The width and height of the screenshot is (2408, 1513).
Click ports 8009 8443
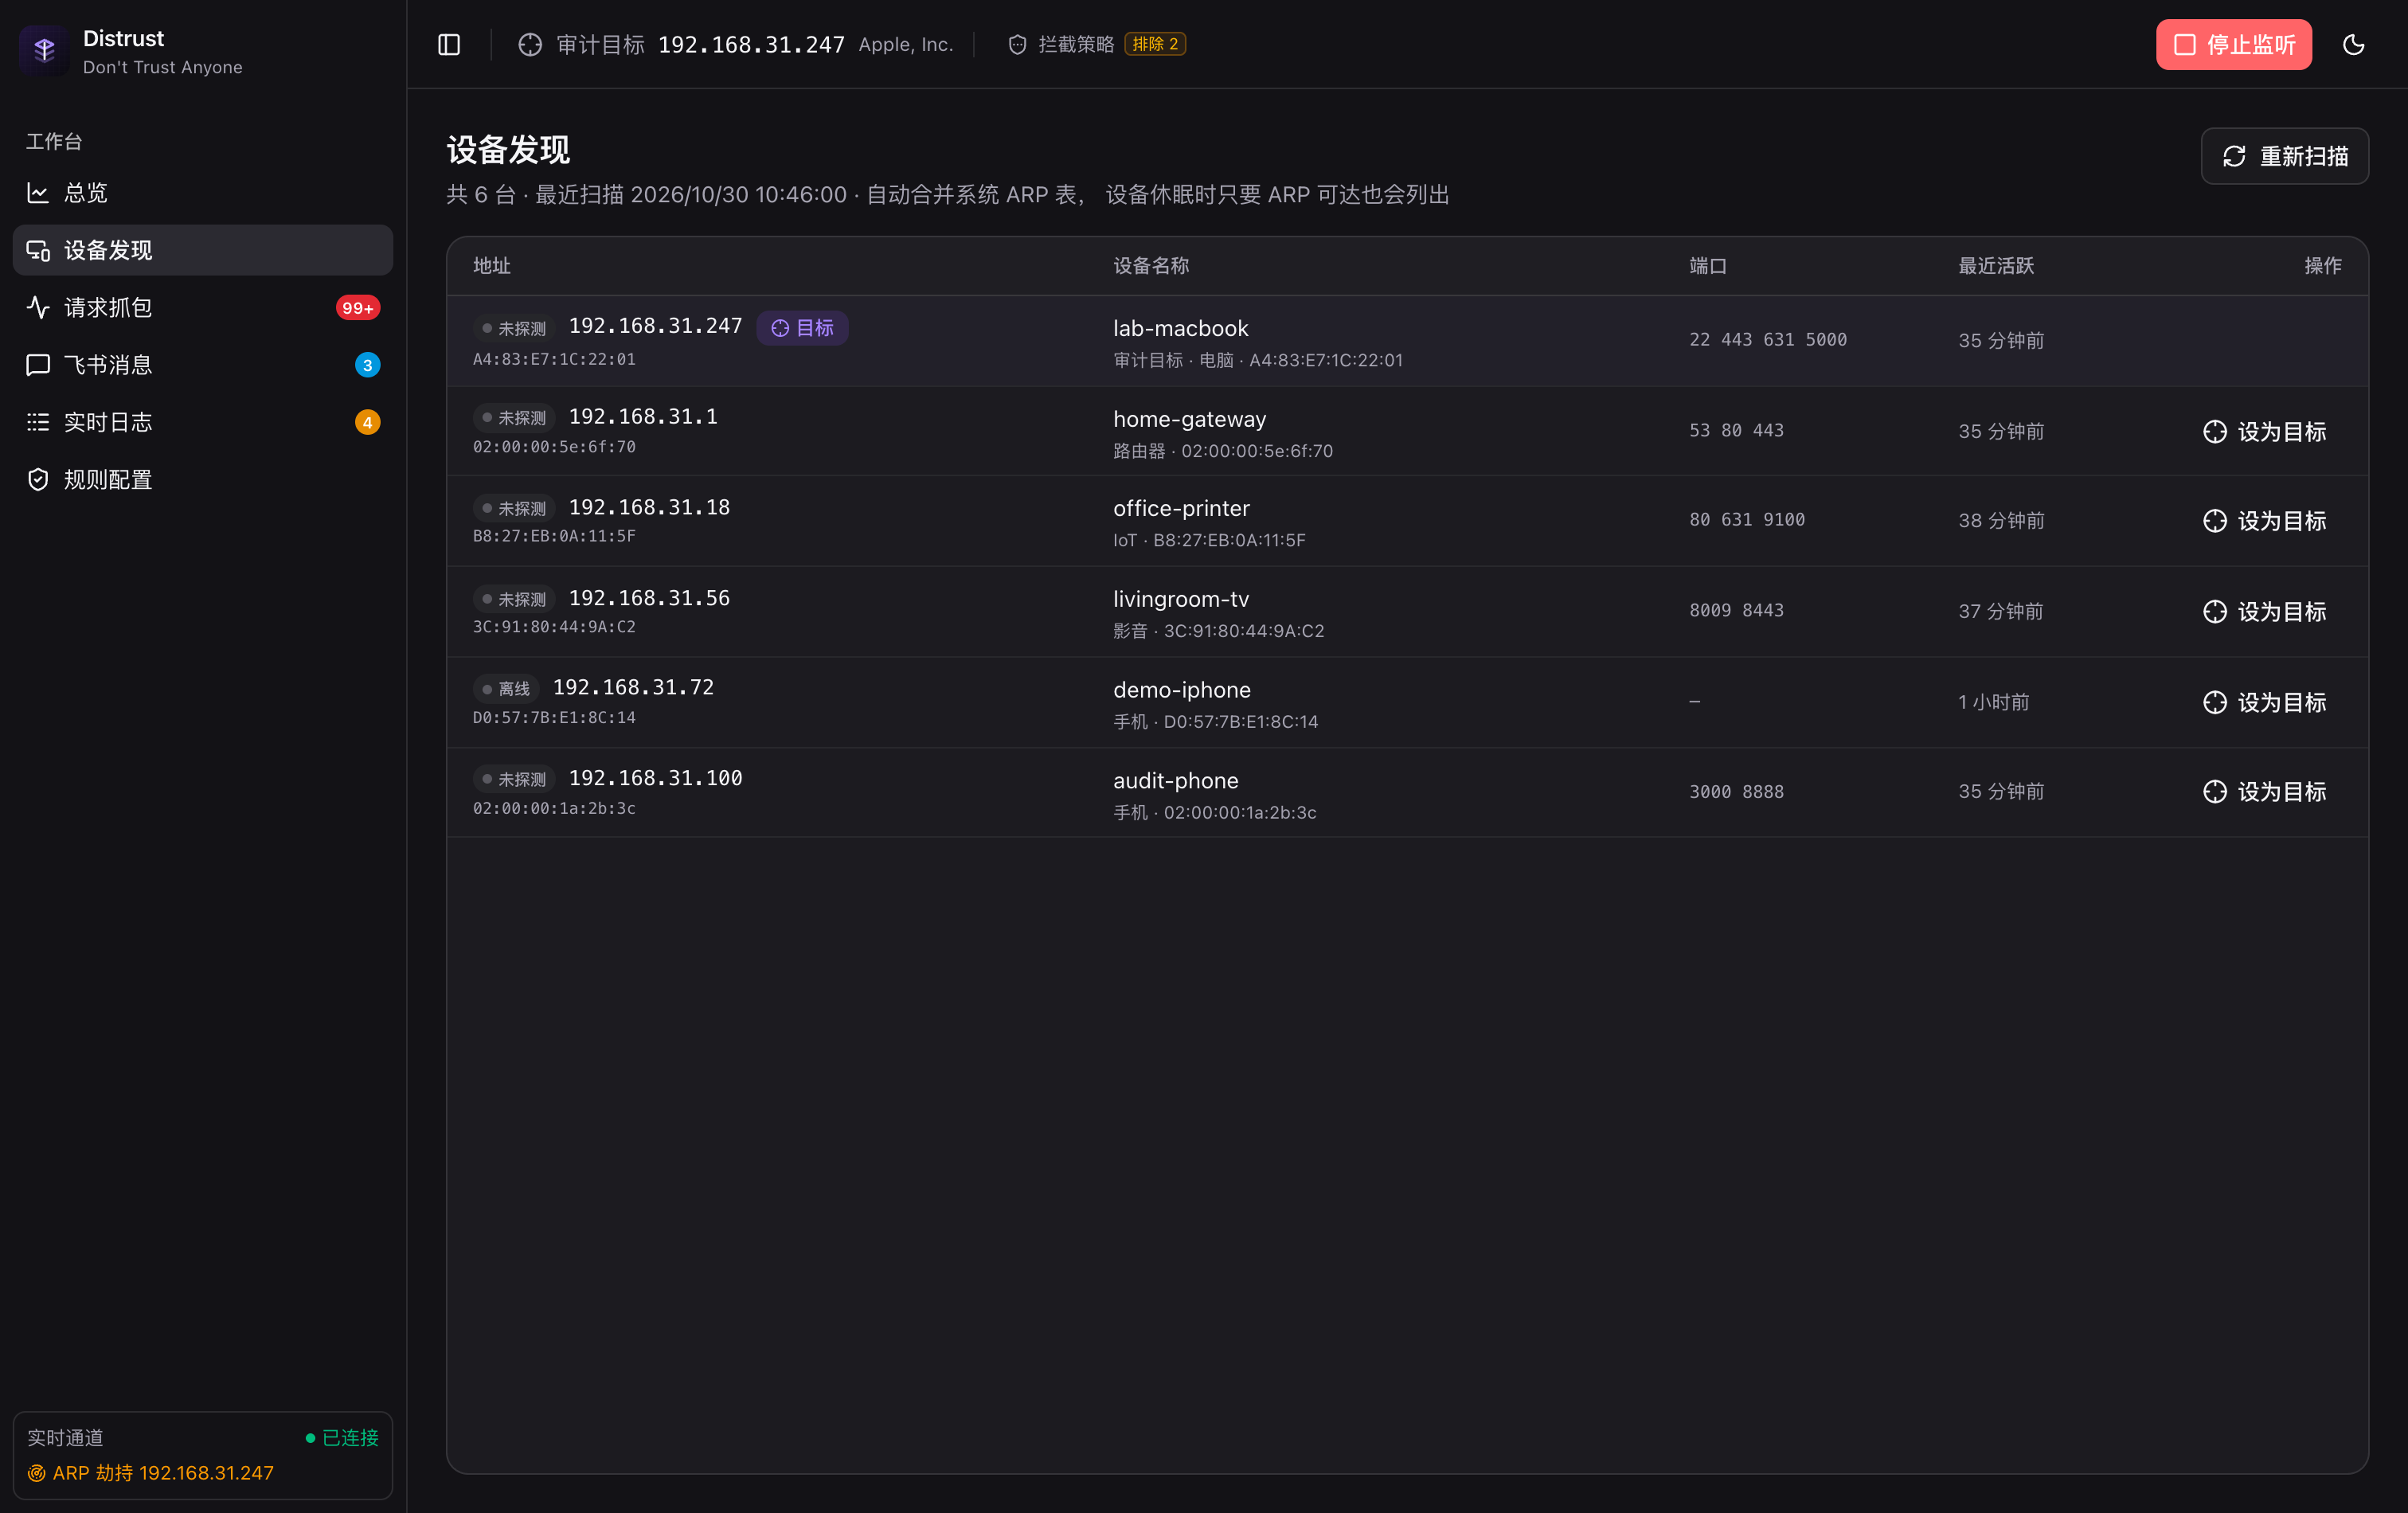point(1736,610)
